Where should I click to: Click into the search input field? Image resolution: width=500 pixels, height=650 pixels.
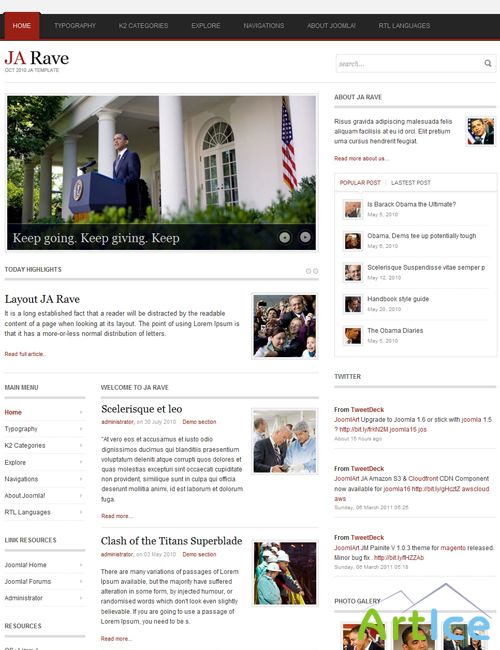pos(408,63)
